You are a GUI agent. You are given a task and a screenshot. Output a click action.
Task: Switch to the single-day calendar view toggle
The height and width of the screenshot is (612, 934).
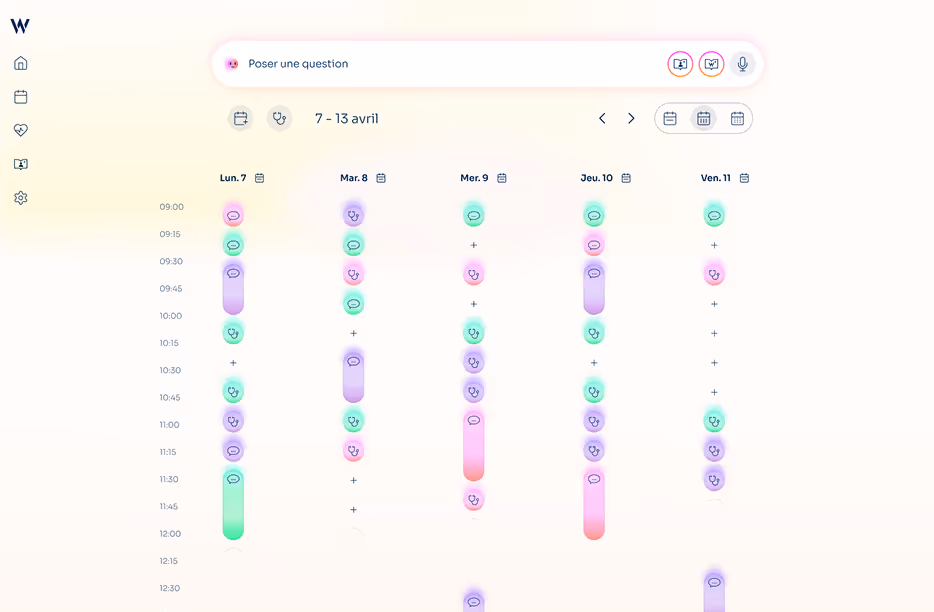tap(670, 118)
